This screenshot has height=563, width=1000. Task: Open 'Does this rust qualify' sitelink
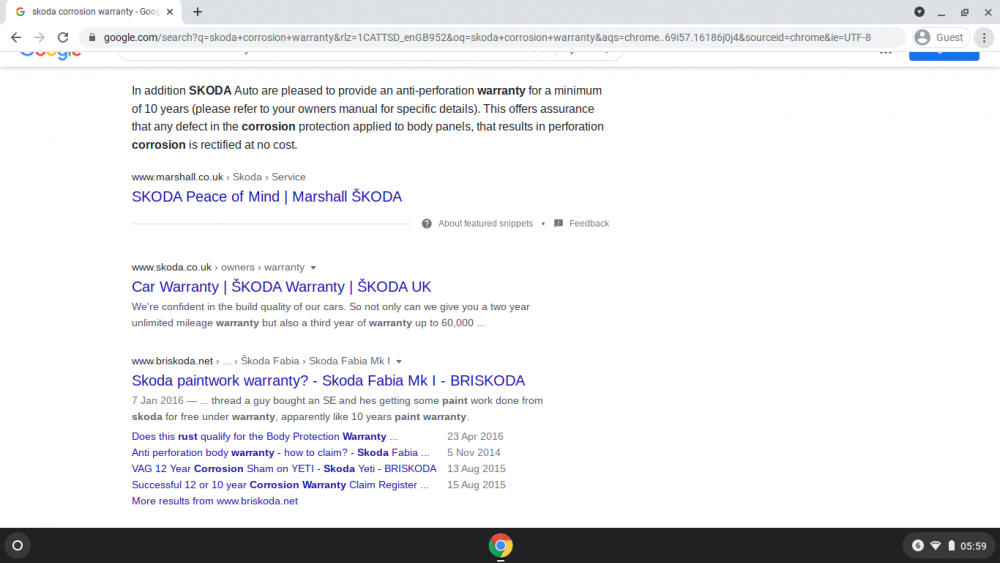coord(265,436)
